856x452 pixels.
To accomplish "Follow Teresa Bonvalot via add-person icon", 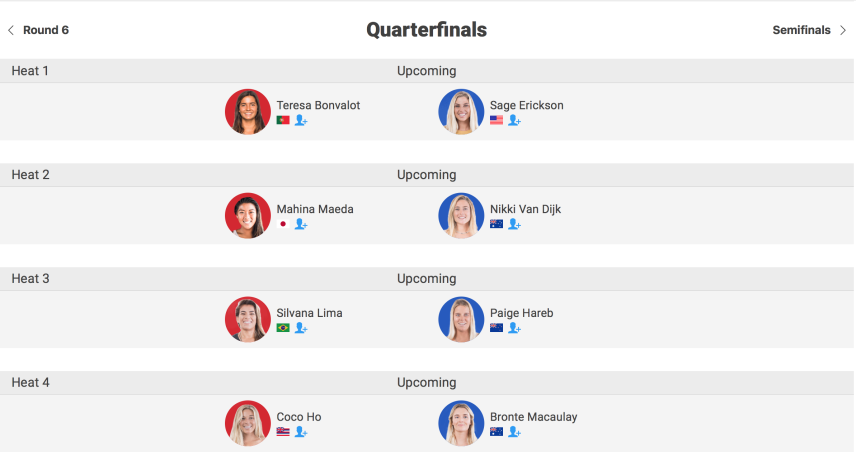I will point(301,120).
